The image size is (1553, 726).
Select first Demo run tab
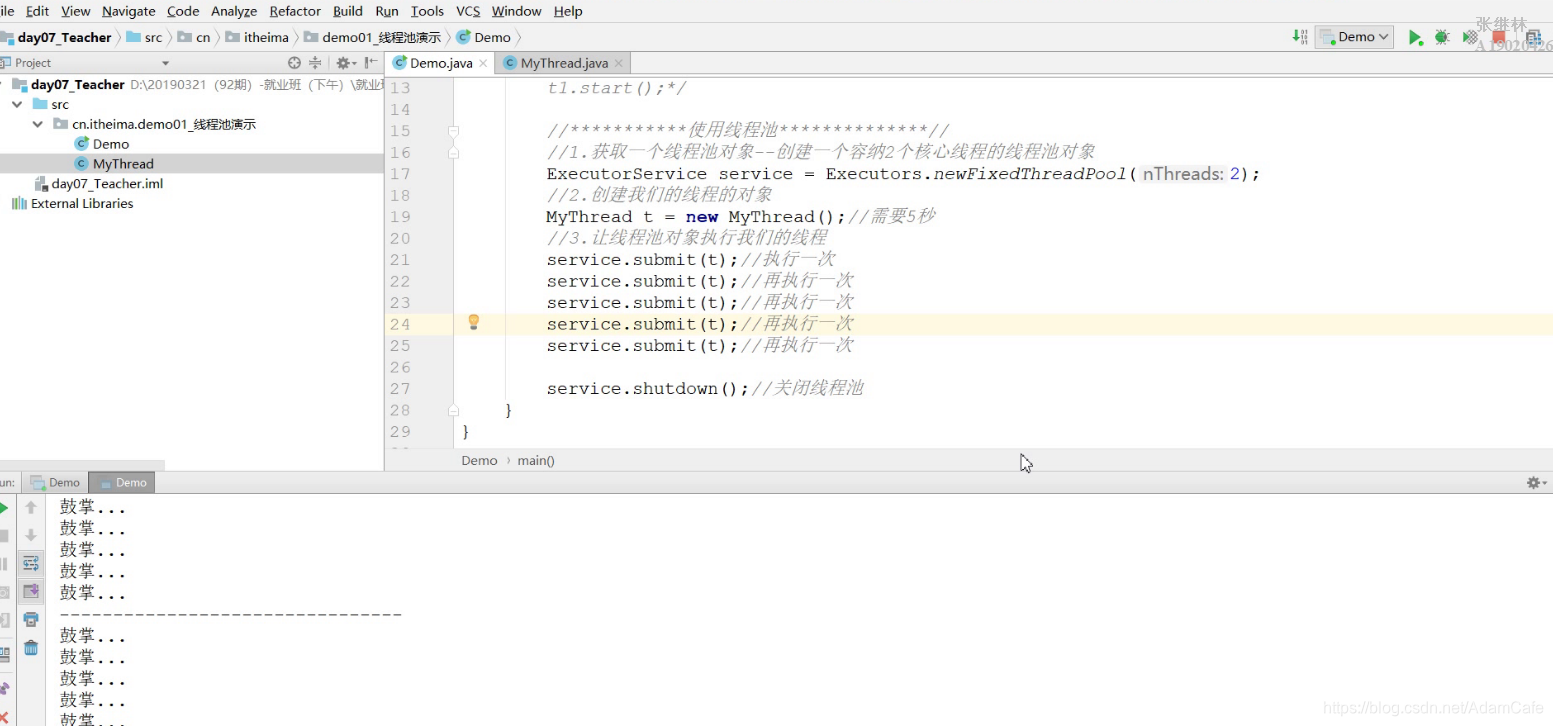(55, 482)
